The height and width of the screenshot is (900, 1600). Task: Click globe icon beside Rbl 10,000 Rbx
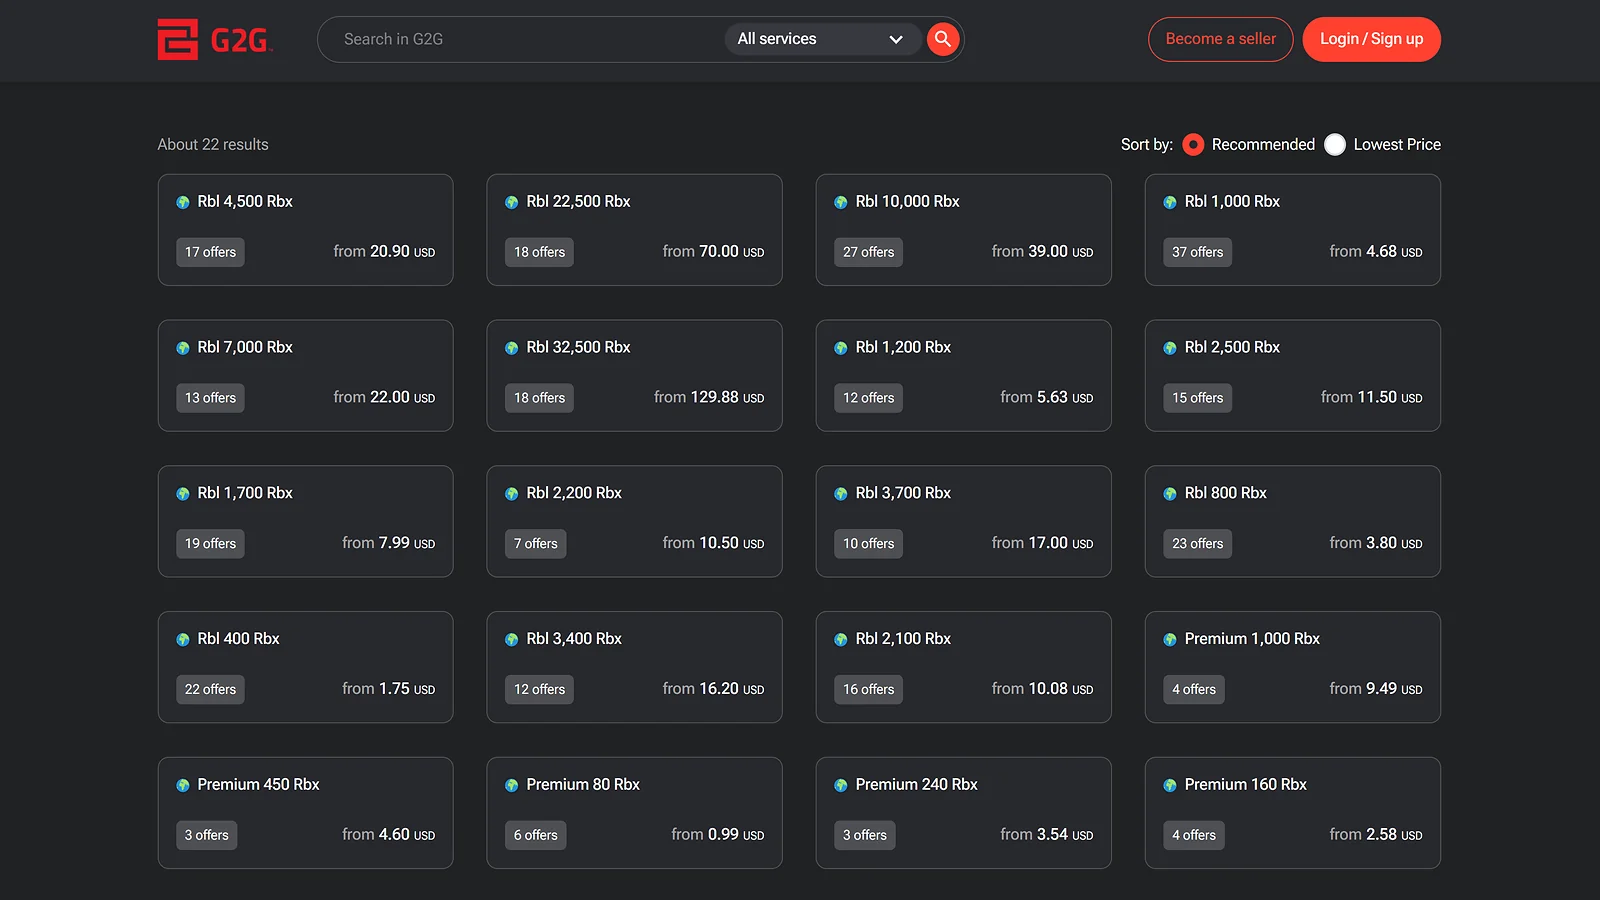[841, 202]
